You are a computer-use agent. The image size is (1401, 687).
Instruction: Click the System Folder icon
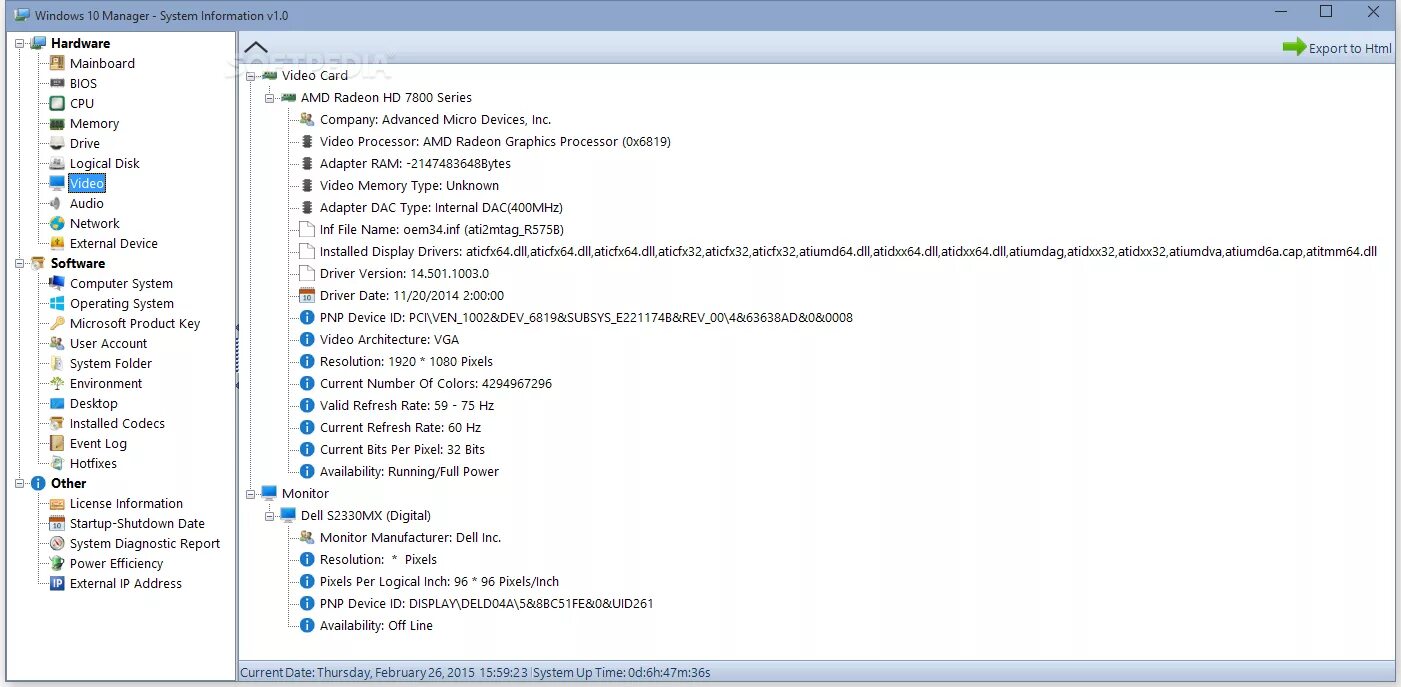(x=57, y=363)
